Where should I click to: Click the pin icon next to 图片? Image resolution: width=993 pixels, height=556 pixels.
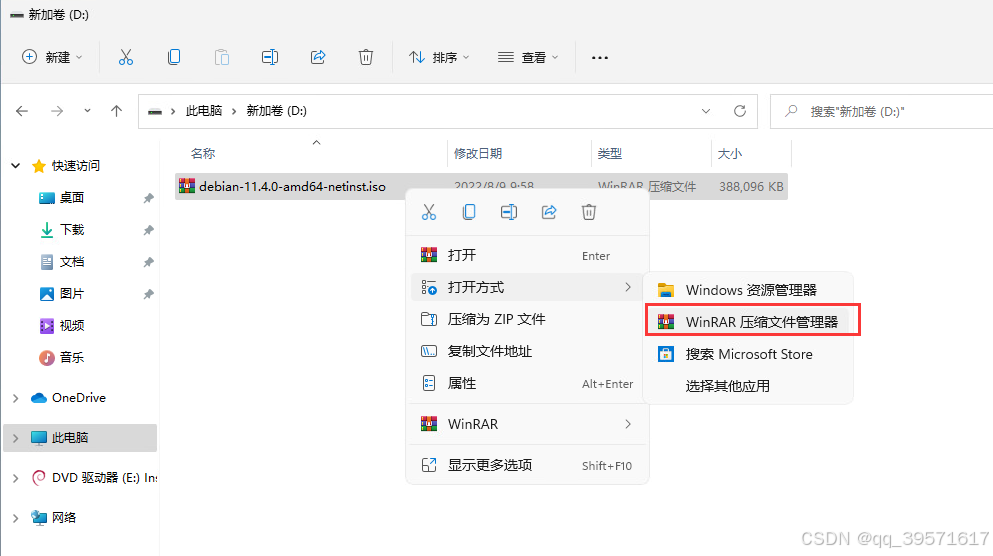pos(148,294)
